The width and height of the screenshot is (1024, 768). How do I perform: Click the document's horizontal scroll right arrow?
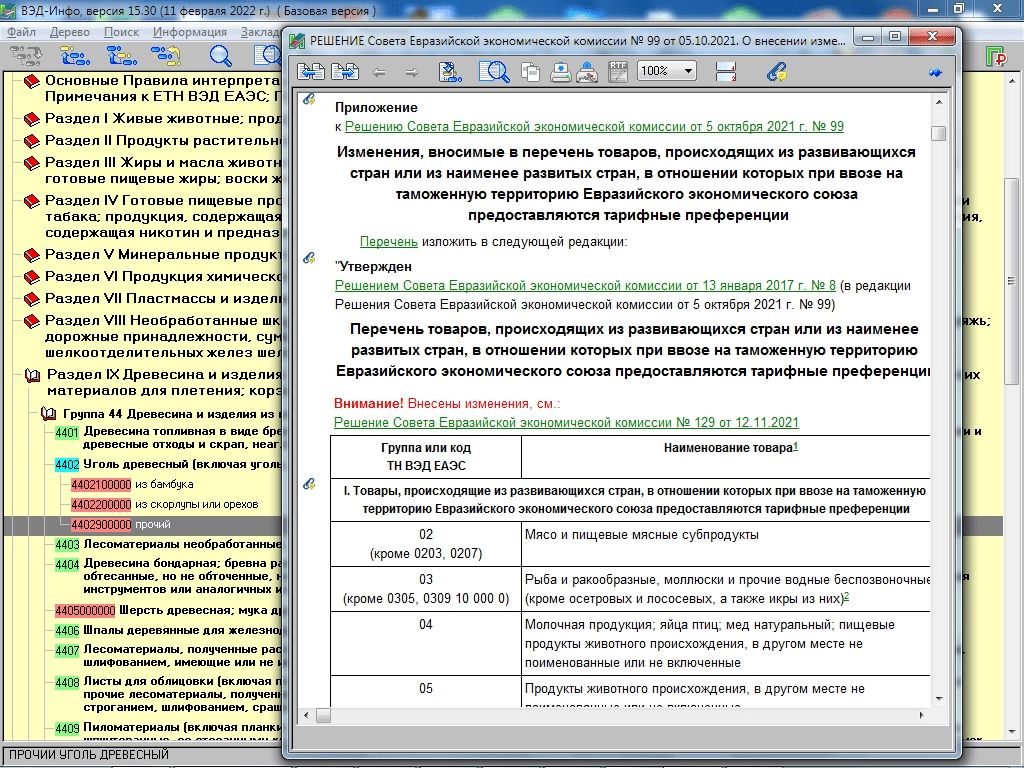point(921,716)
